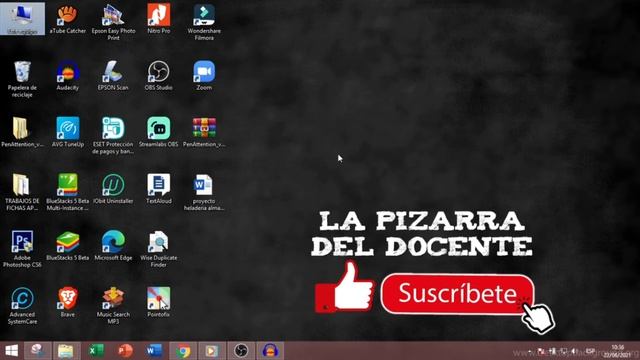The height and width of the screenshot is (360, 640).
Task: Open TextAloud desktop shortcut
Action: point(159,189)
